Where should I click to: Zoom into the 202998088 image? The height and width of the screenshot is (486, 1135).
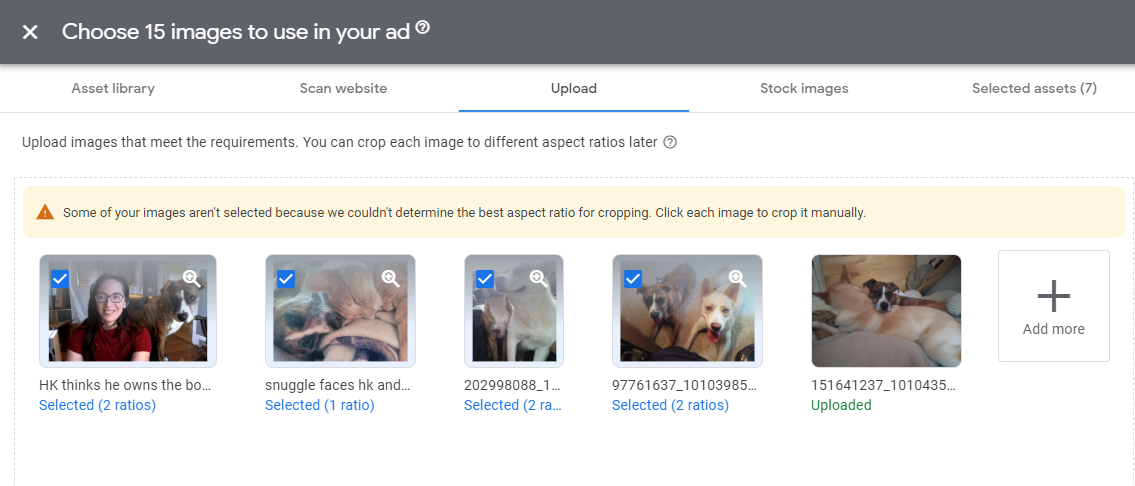click(538, 279)
